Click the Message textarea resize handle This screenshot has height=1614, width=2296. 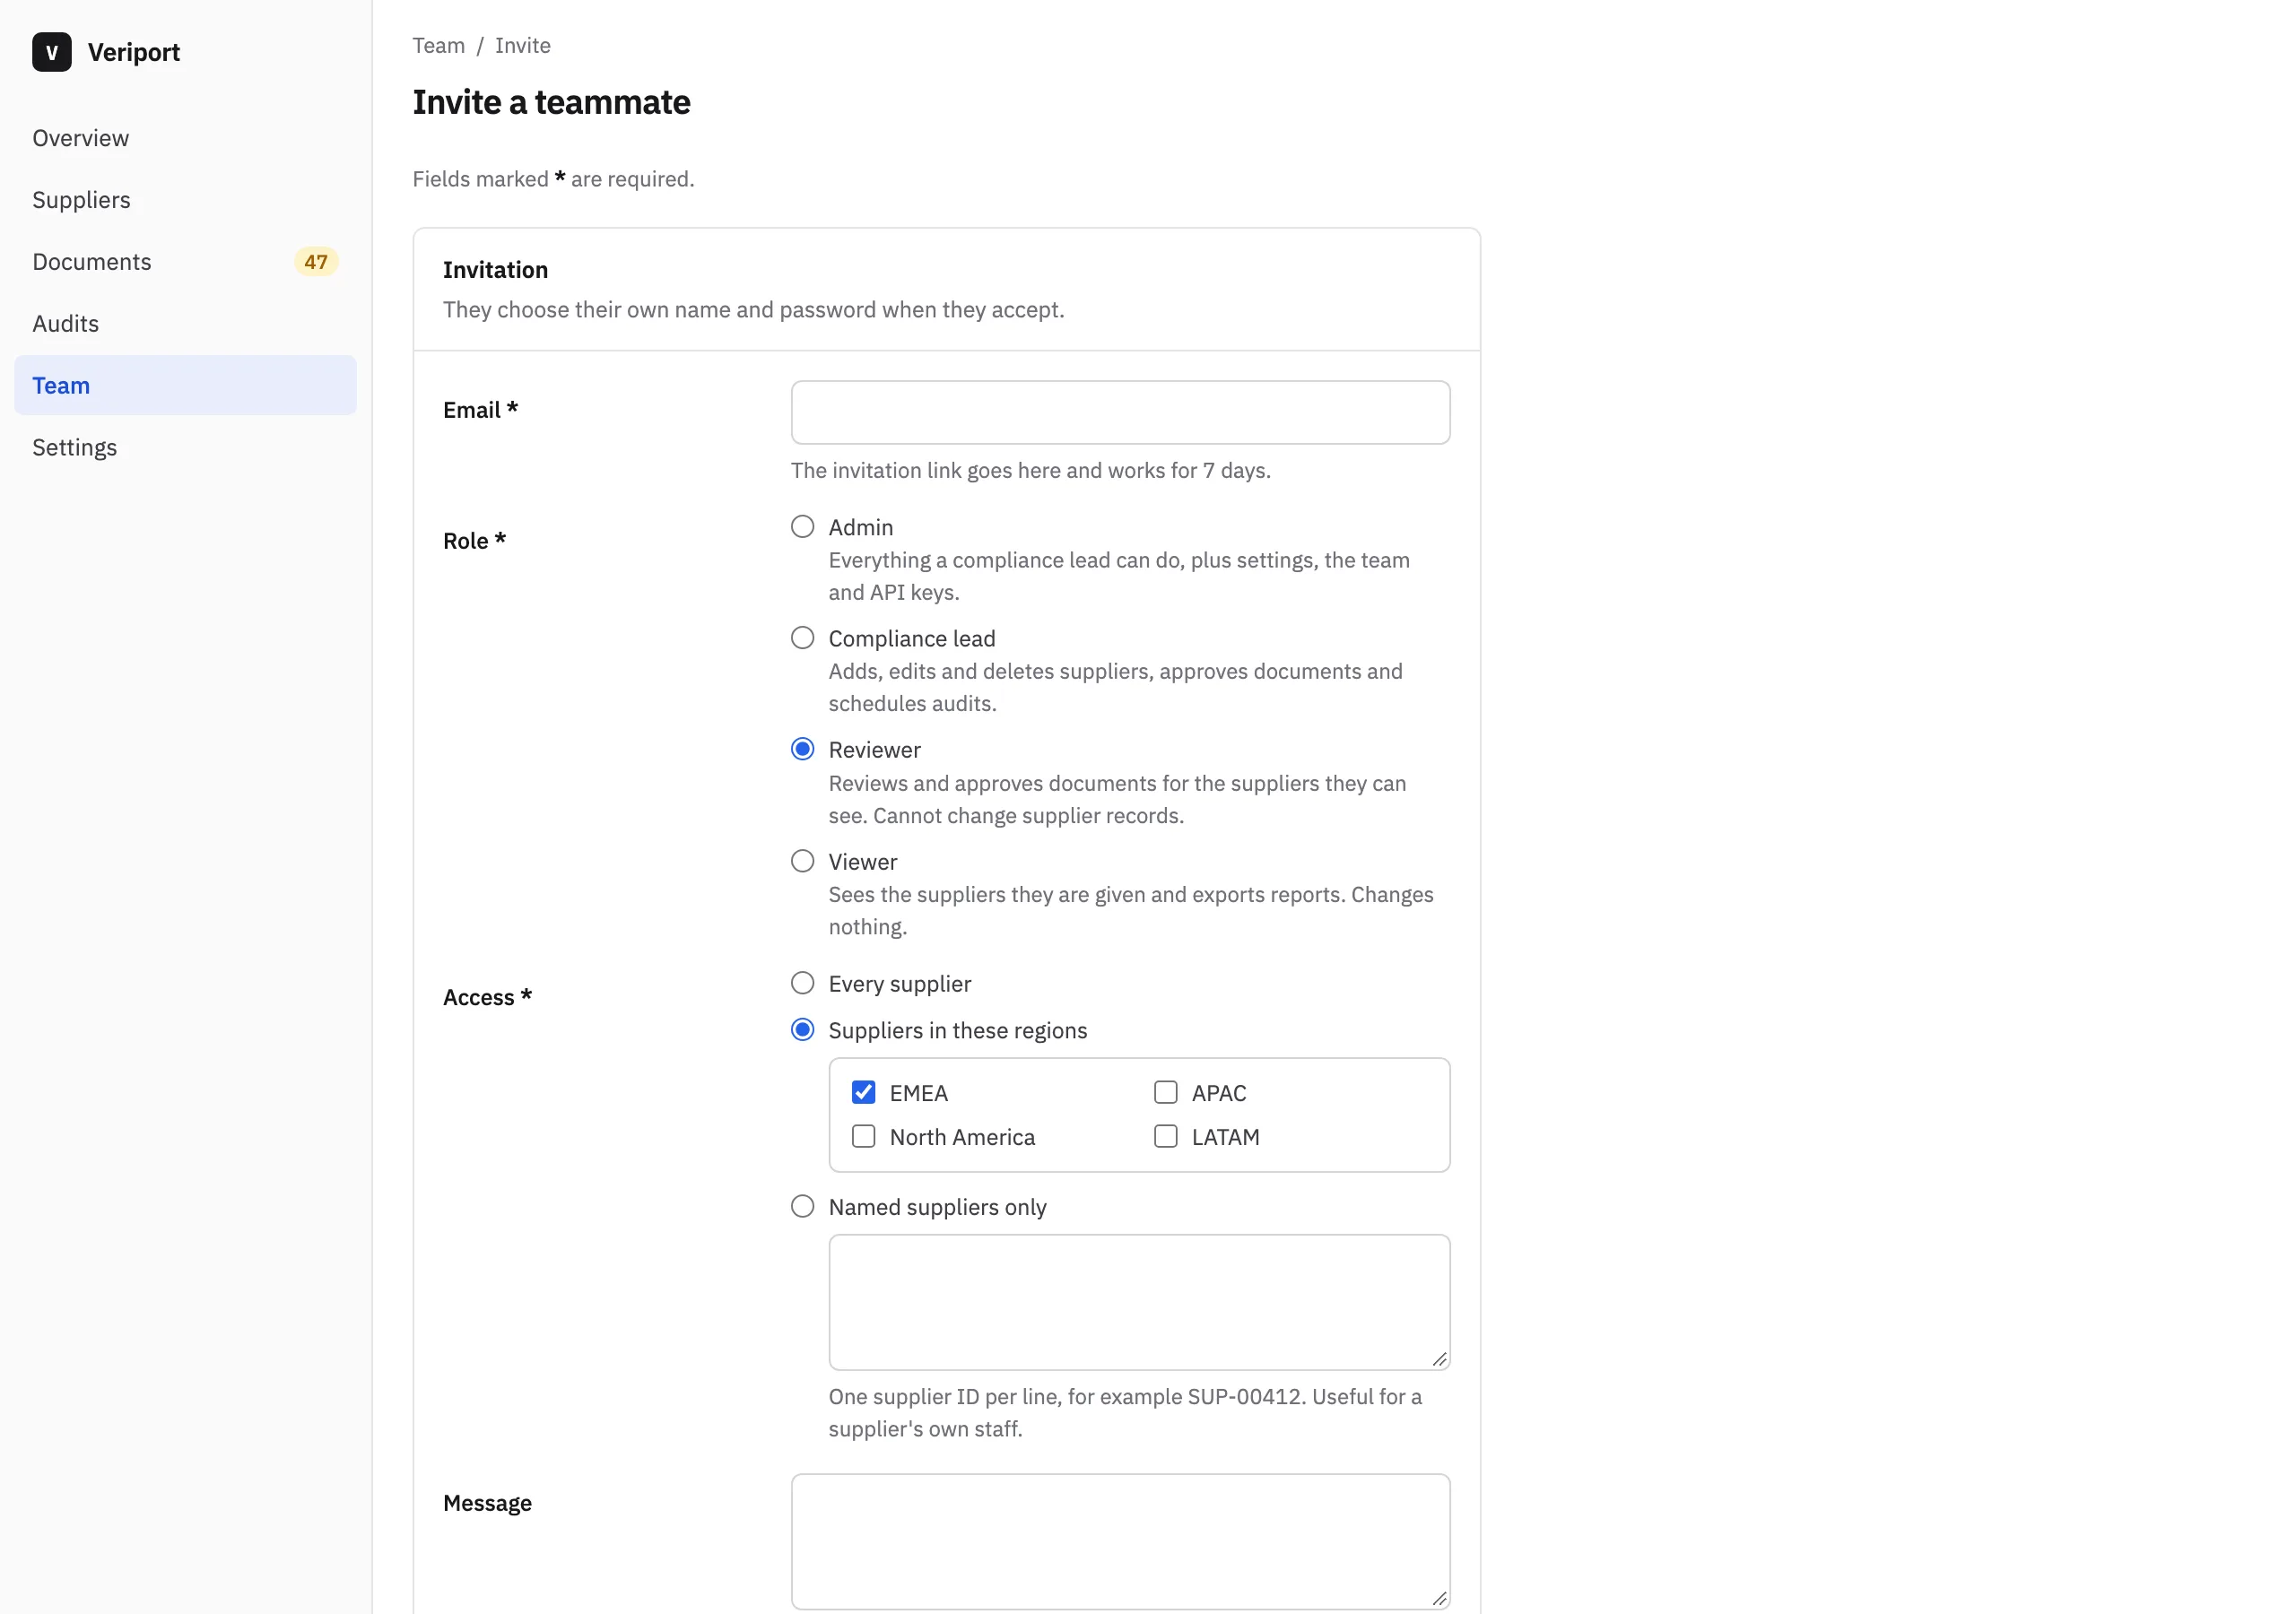point(1439,1598)
